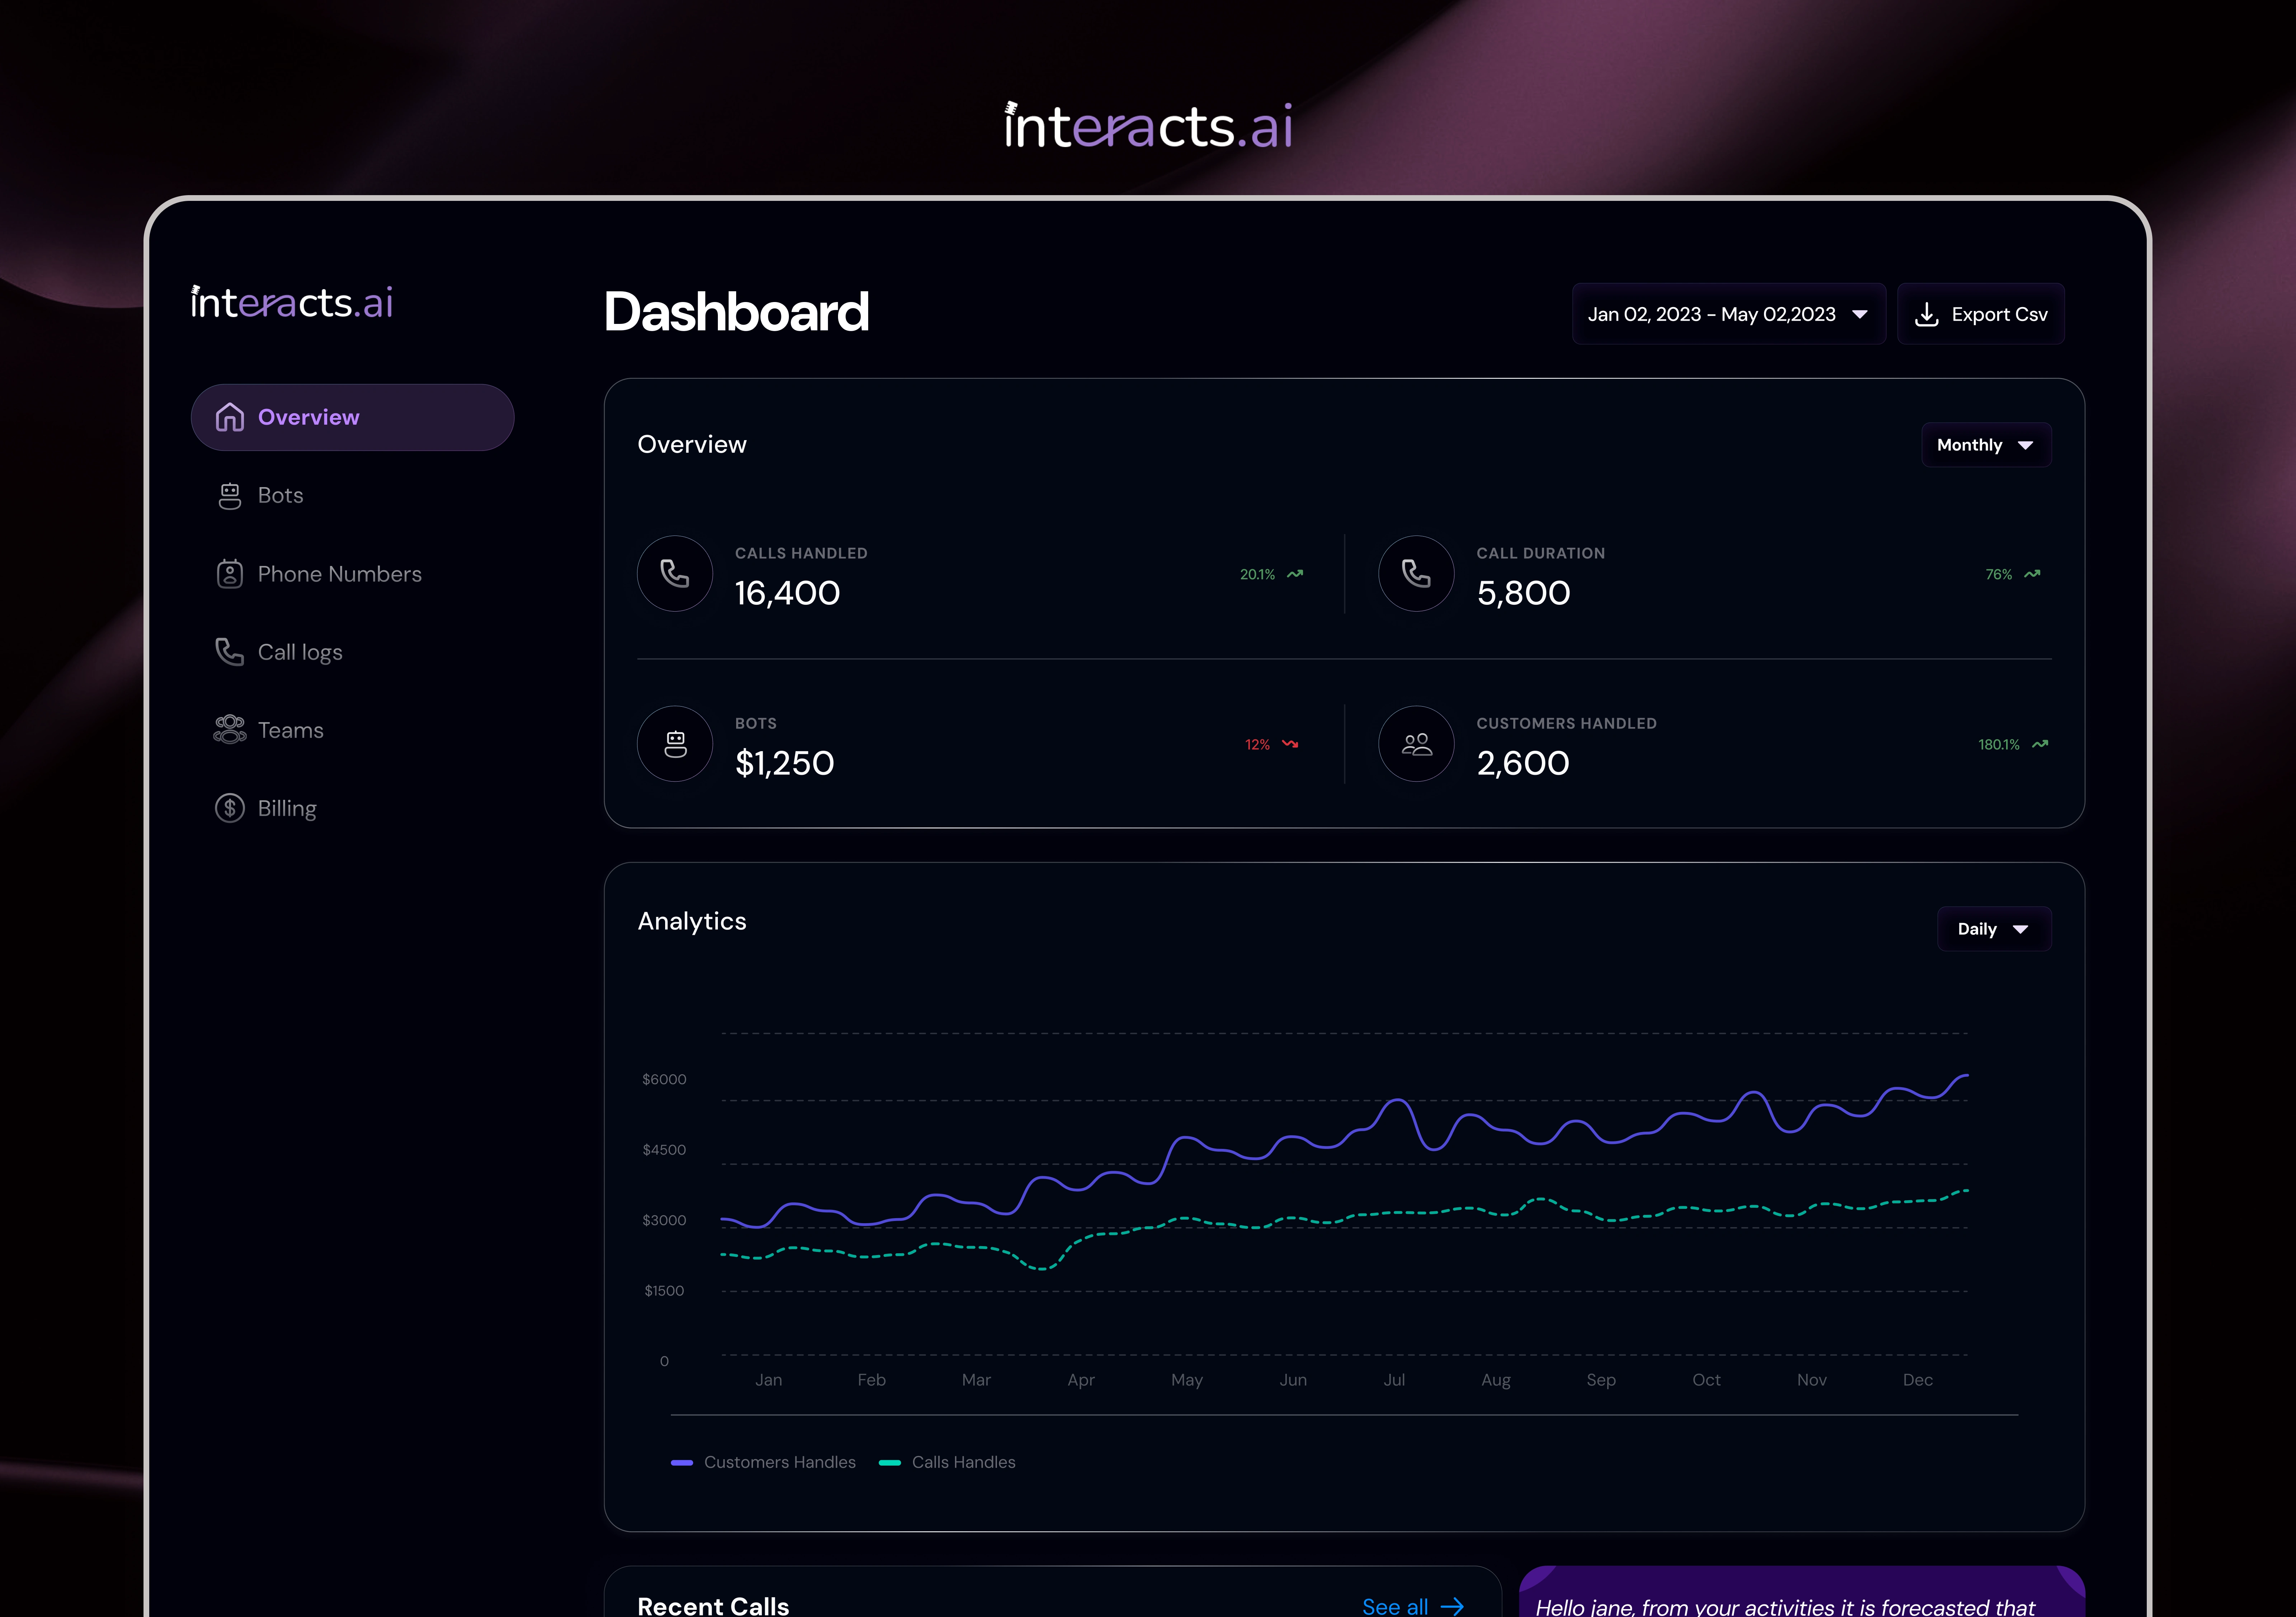Image resolution: width=2296 pixels, height=1617 pixels.
Task: Click the Billing dollar-sign icon
Action: click(230, 808)
